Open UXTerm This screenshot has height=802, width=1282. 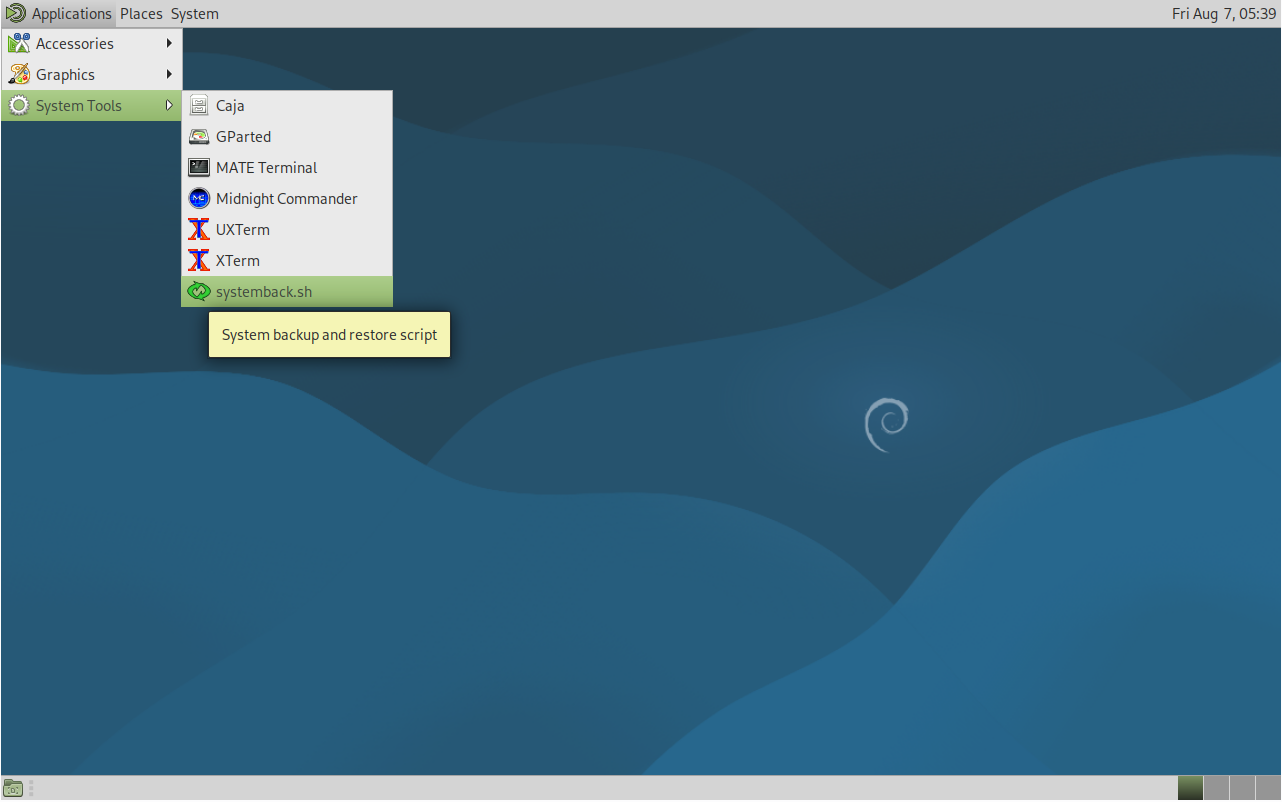[x=287, y=230]
